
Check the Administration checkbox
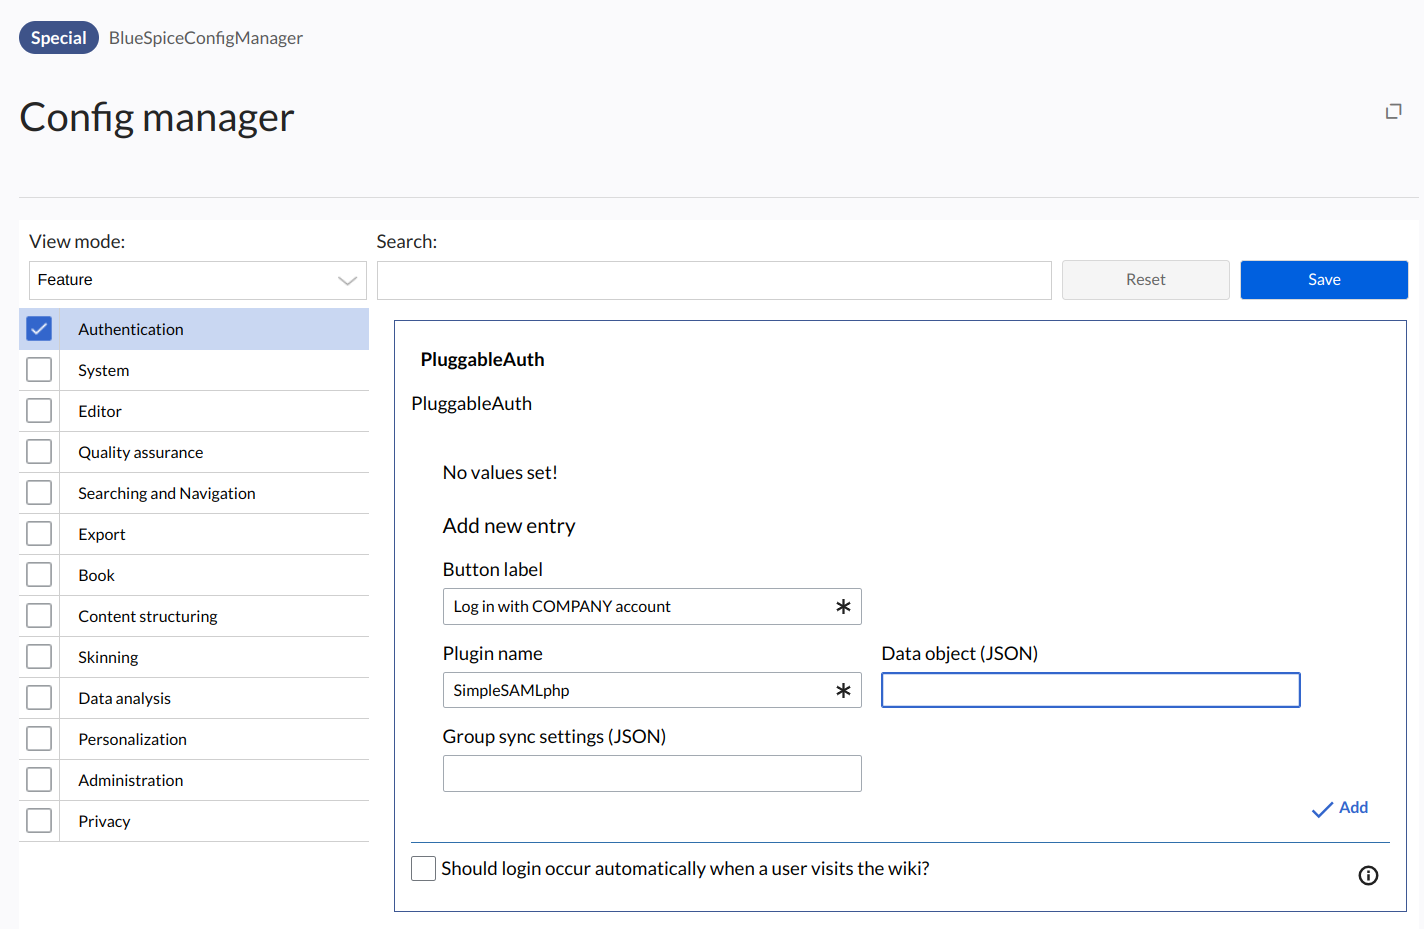[x=39, y=780]
